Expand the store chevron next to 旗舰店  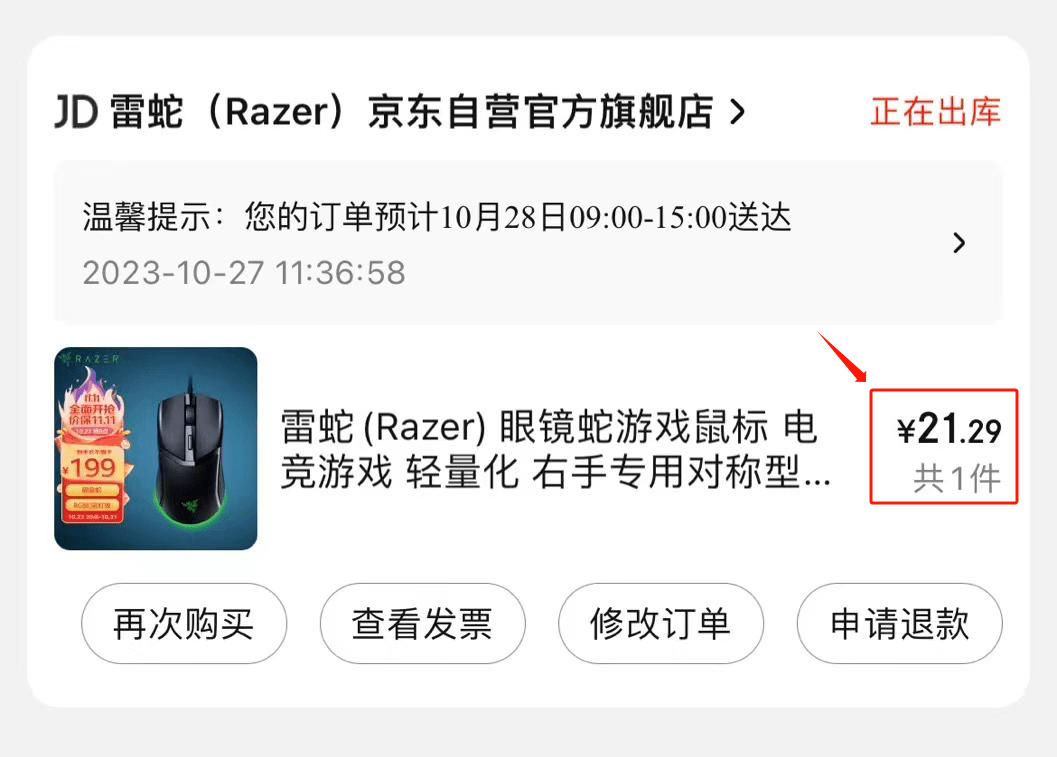click(x=738, y=112)
